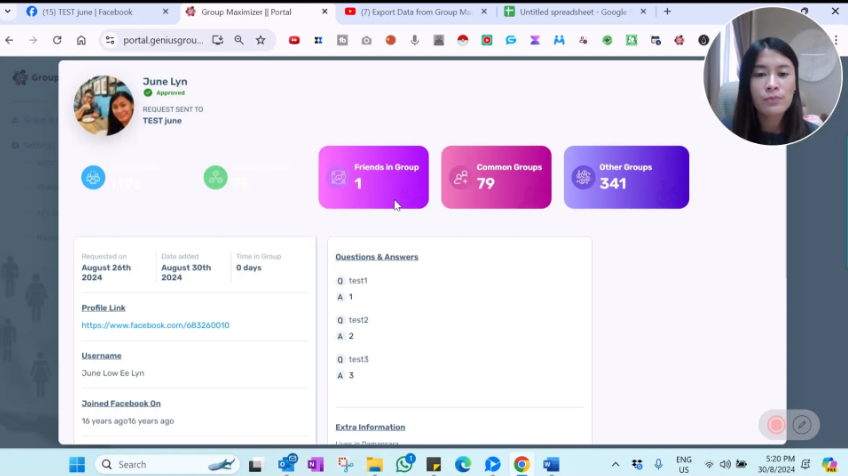Click the red record button overlay
Viewport: 848px width, 476px height.
click(x=775, y=425)
